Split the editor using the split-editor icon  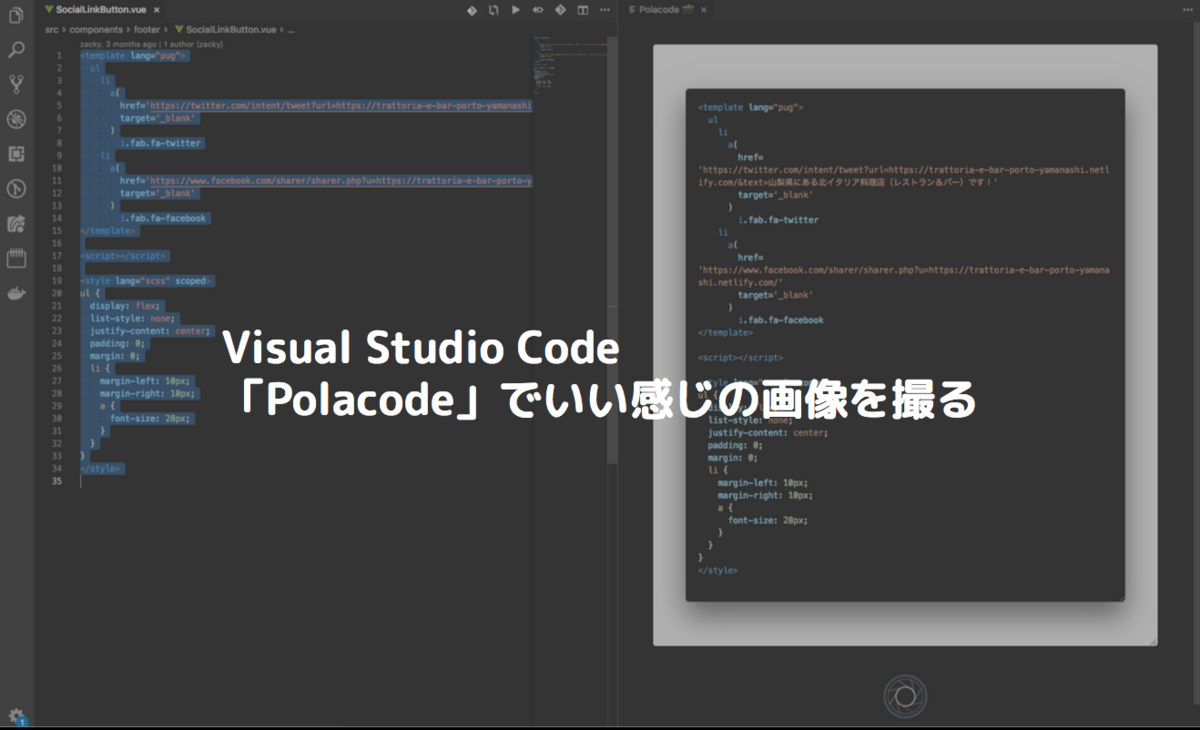point(583,10)
